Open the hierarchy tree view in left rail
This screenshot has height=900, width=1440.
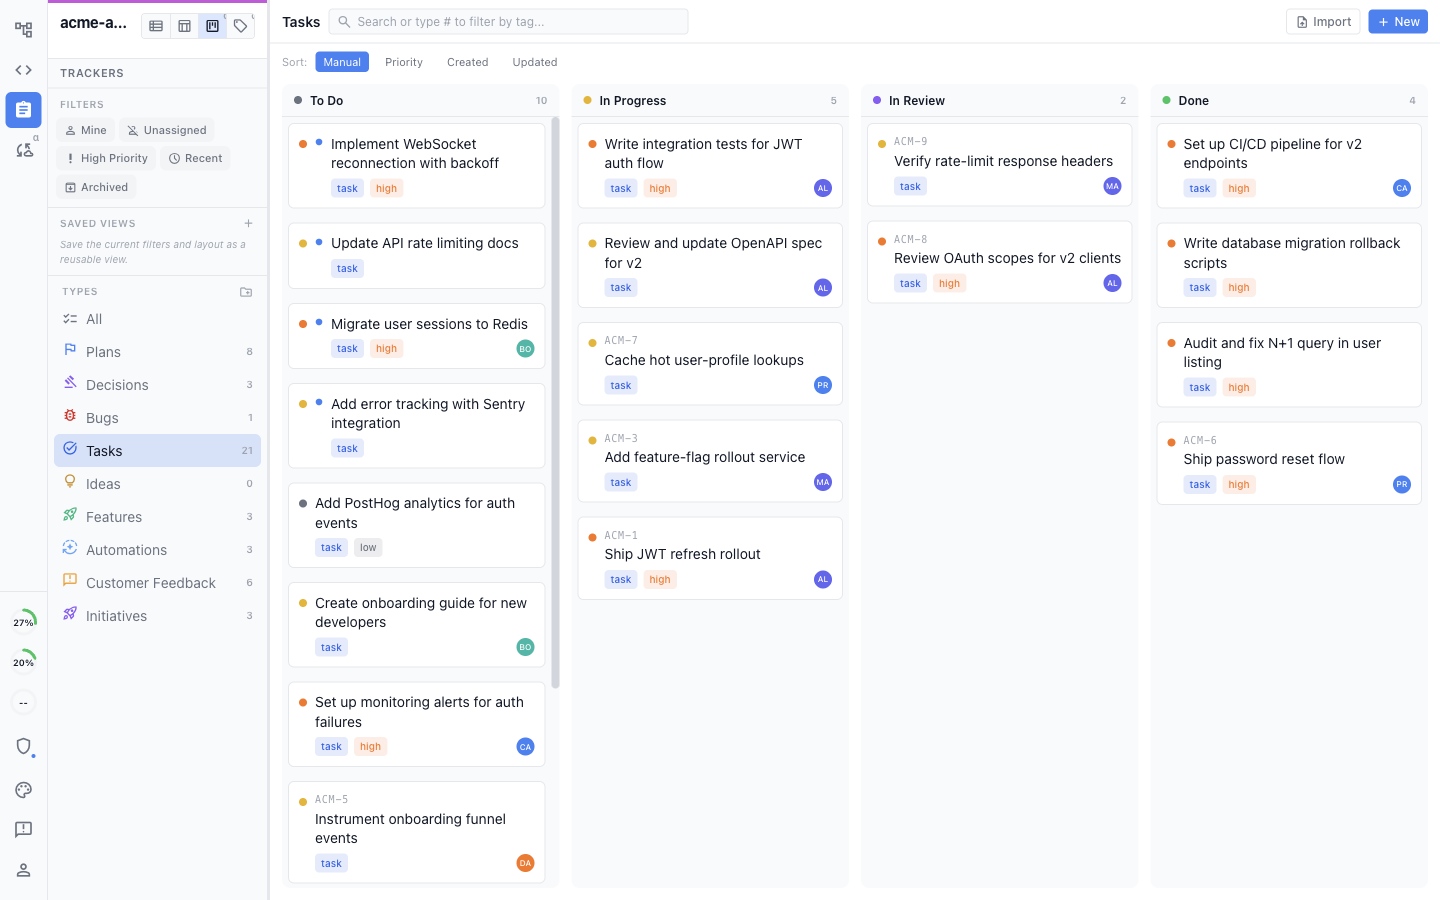tap(23, 30)
